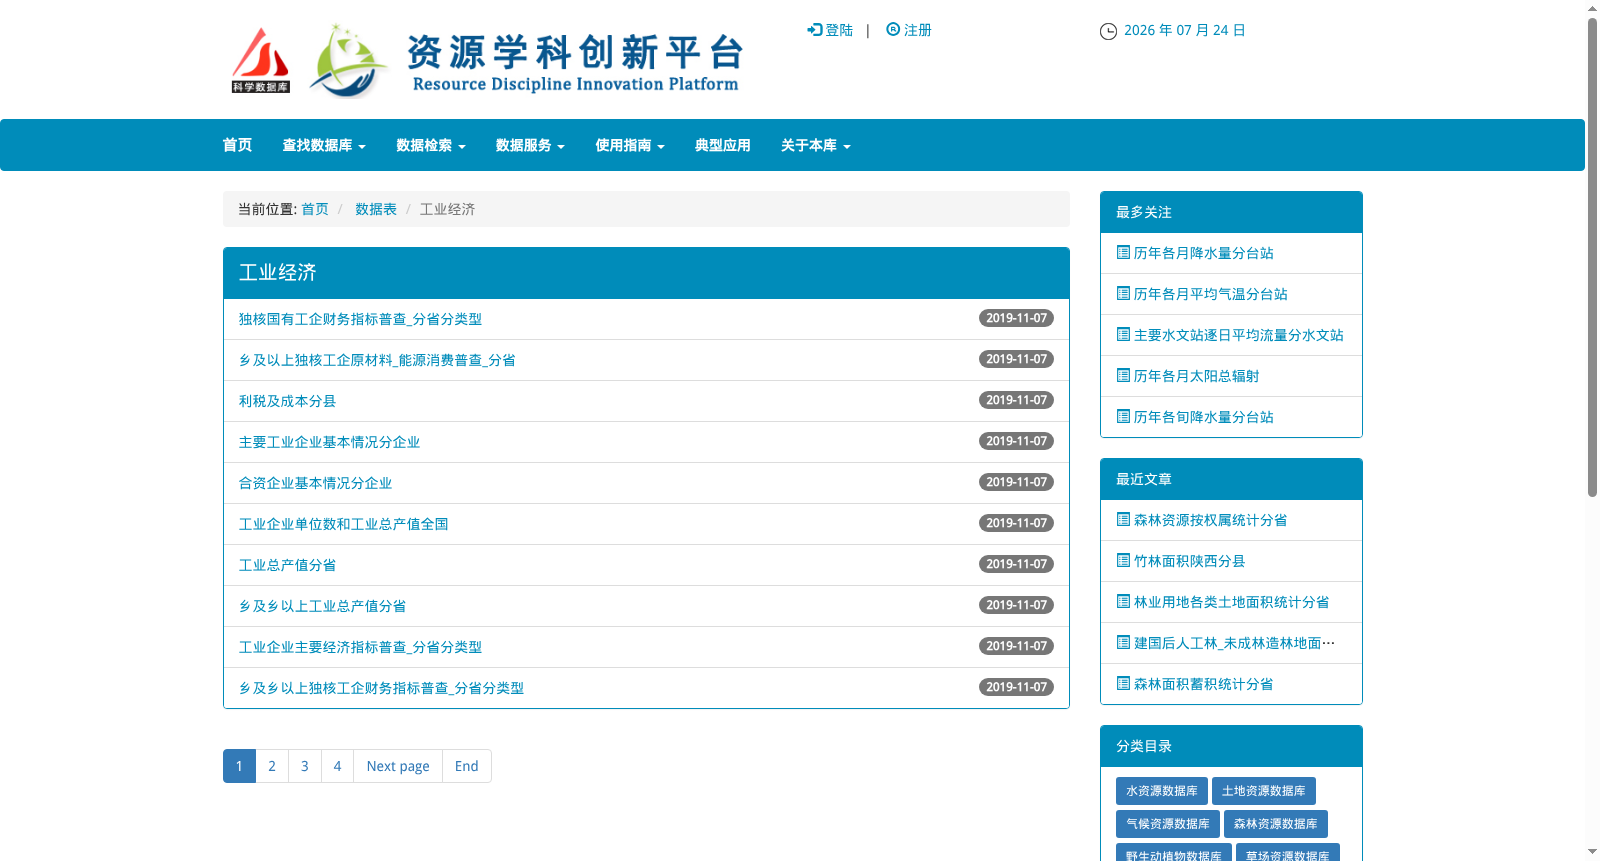Viewport: 1600px width, 861px height.
Task: Expand the 数据服务 dropdown menu
Action: pyautogui.click(x=530, y=145)
